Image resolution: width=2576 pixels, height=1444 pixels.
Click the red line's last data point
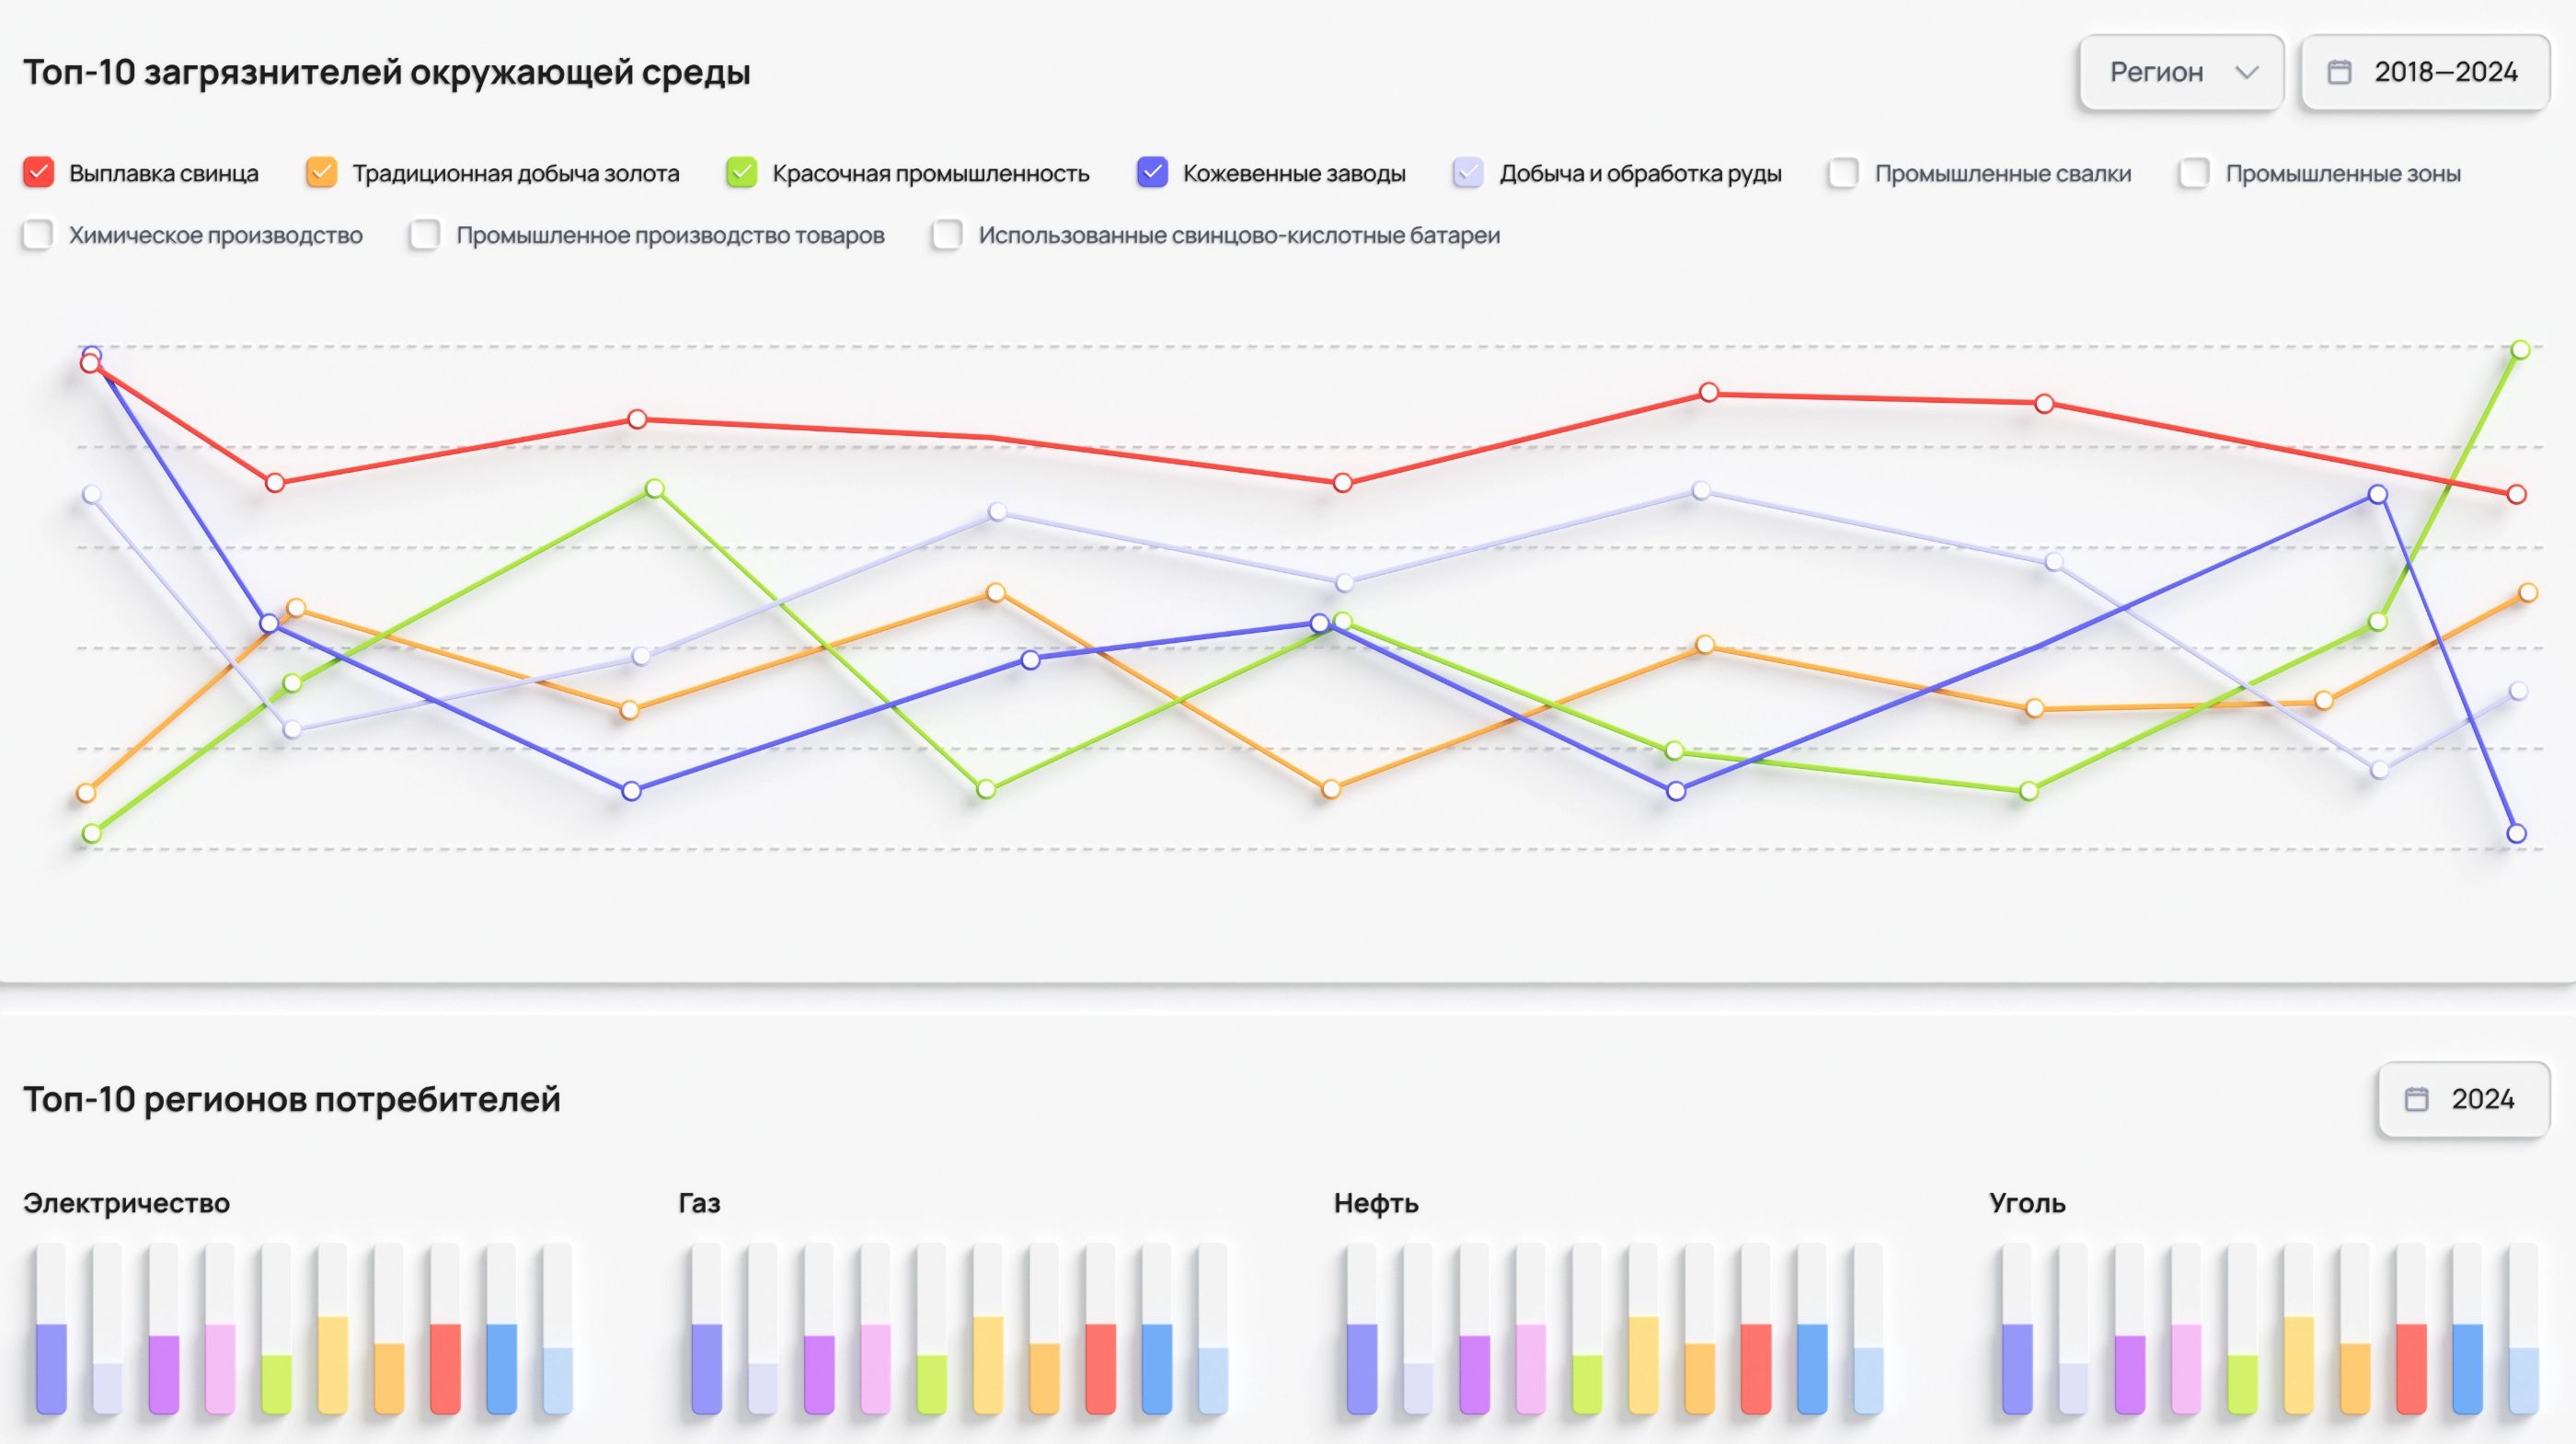point(2517,494)
